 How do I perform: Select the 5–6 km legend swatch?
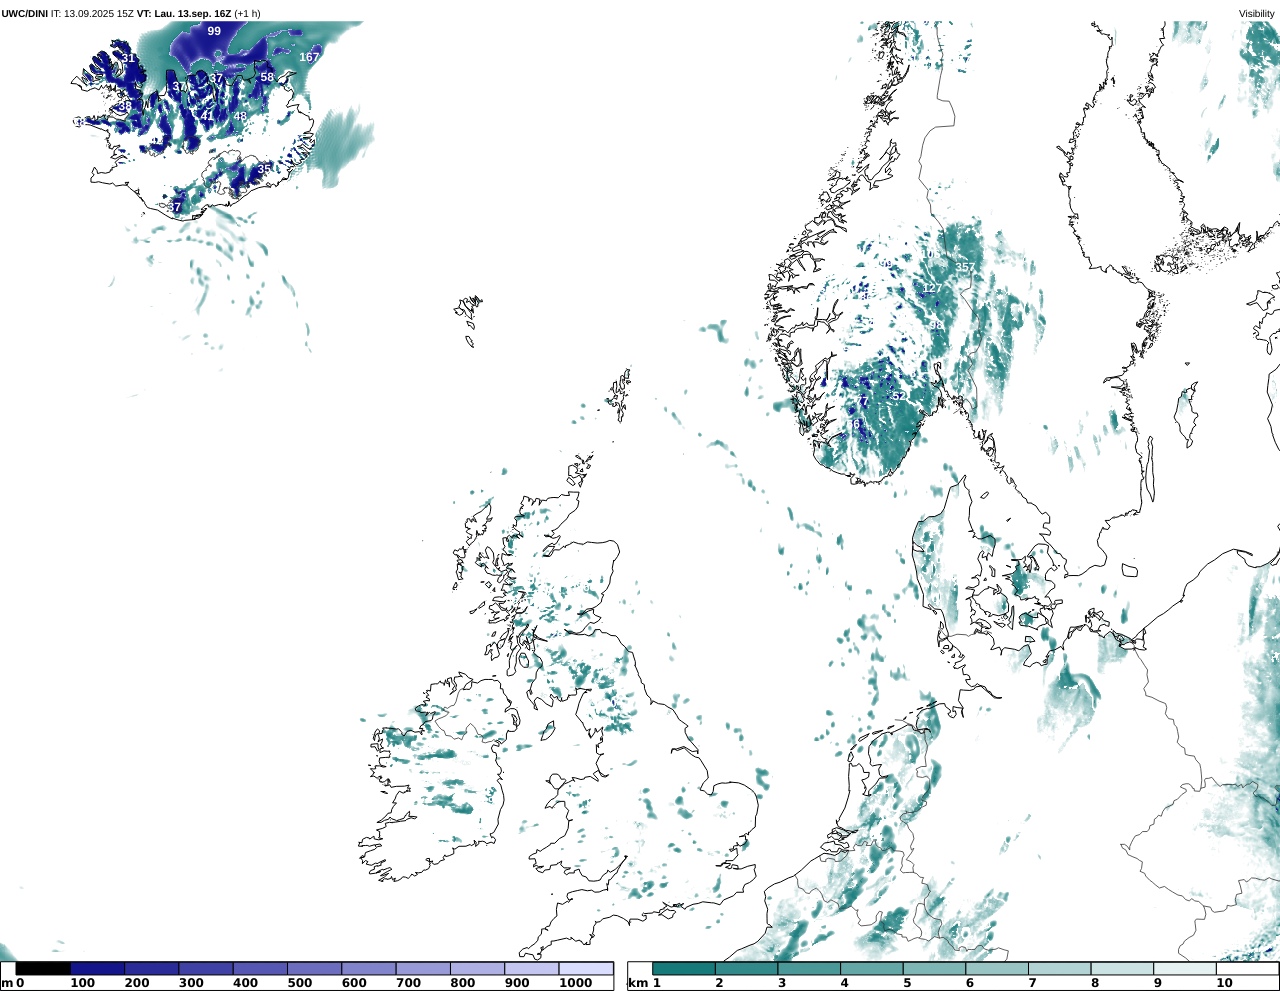pyautogui.click(x=934, y=968)
